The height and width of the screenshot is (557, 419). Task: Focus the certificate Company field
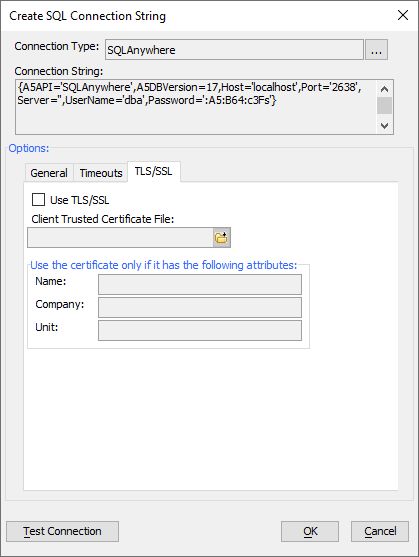[x=200, y=307]
